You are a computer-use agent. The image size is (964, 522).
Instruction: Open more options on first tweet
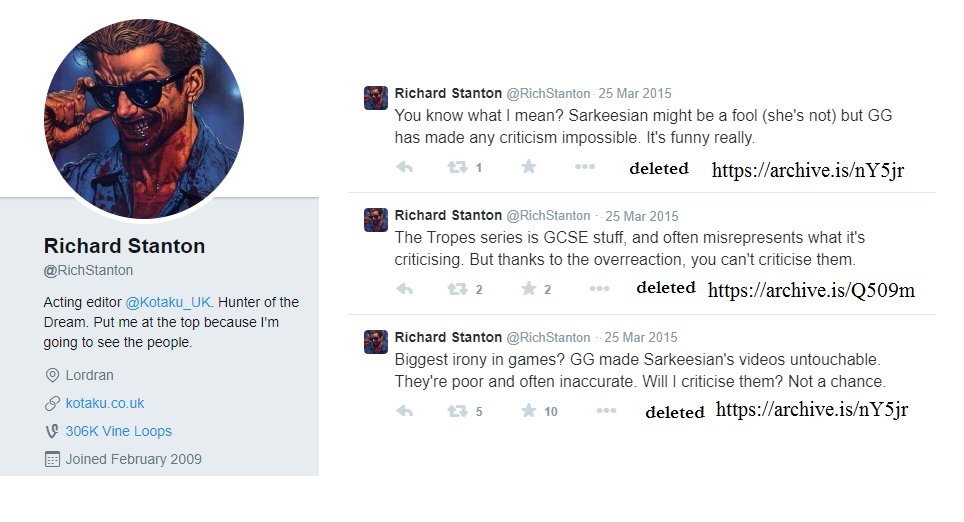pyautogui.click(x=584, y=166)
